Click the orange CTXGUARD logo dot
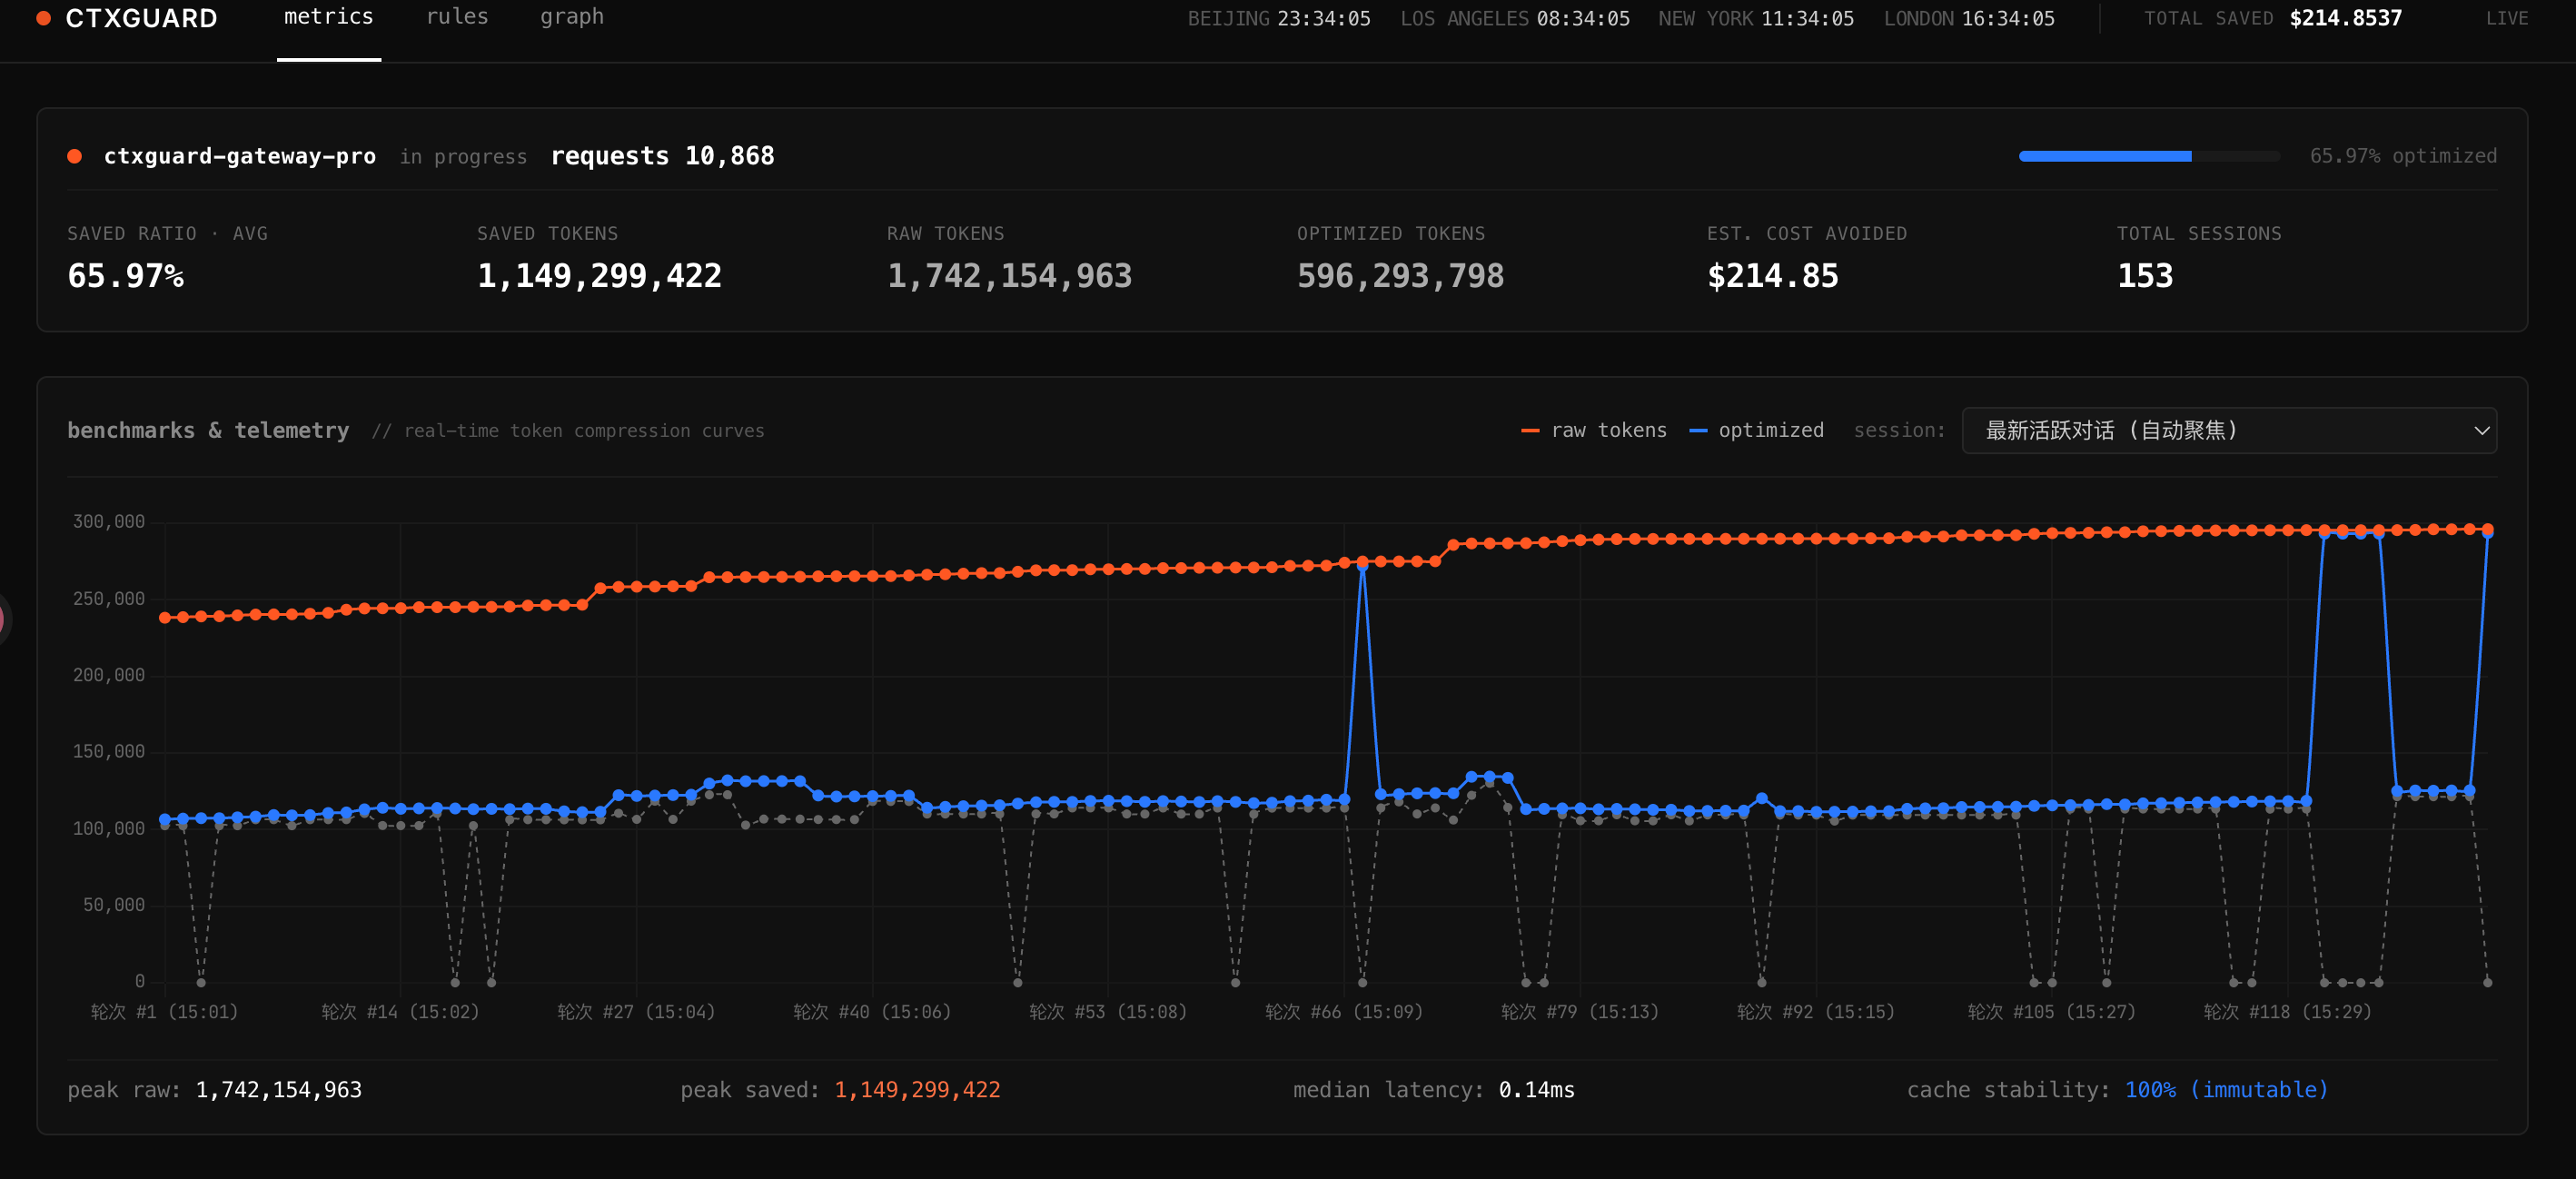 [x=43, y=18]
